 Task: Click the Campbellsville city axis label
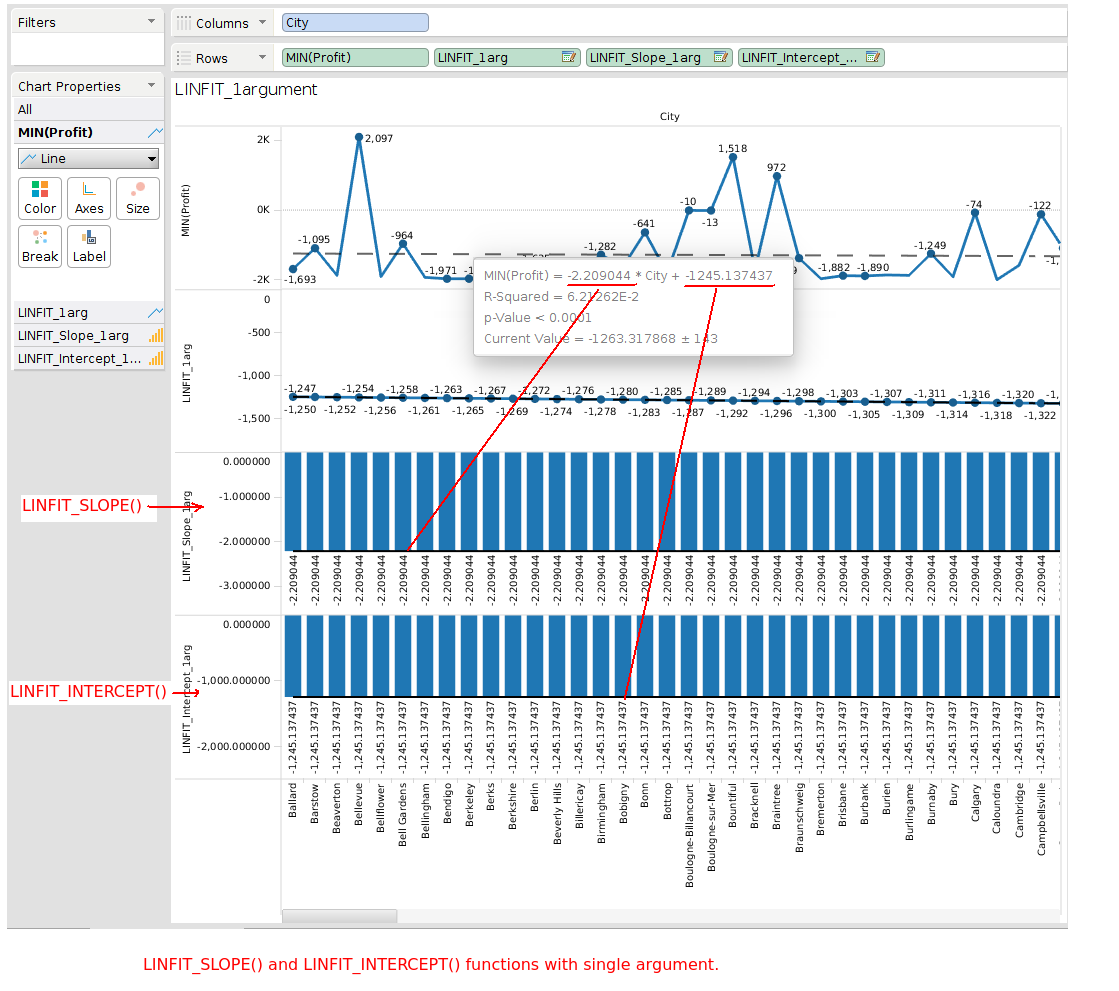click(x=1041, y=818)
